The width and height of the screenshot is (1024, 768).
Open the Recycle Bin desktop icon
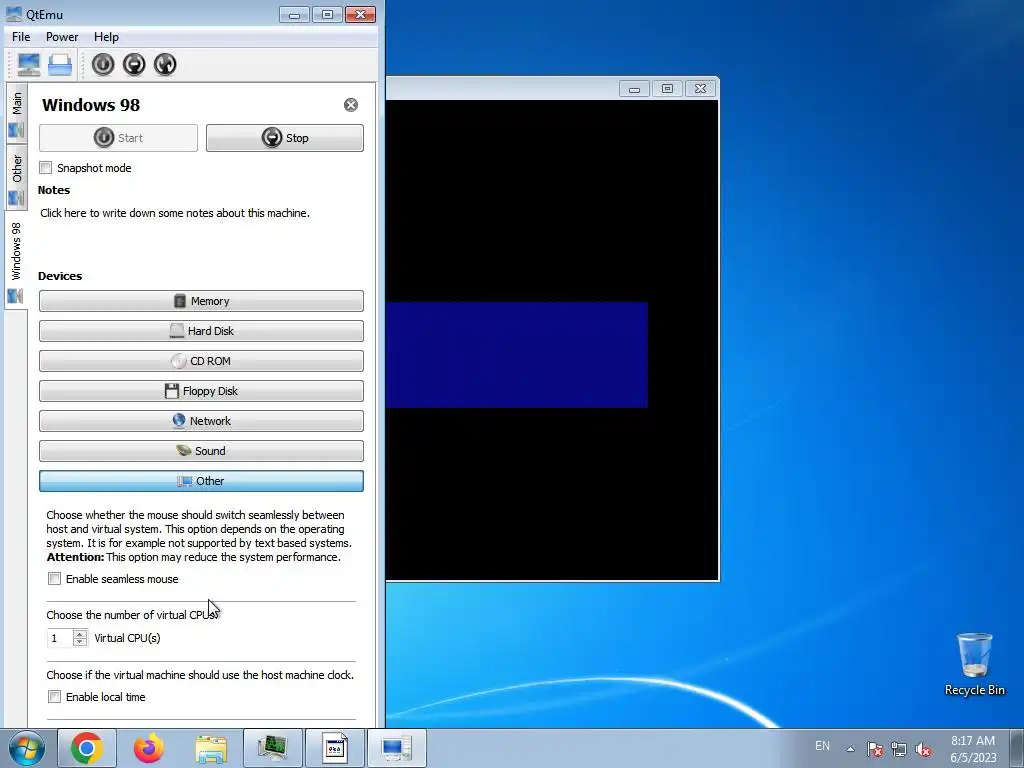[974, 664]
